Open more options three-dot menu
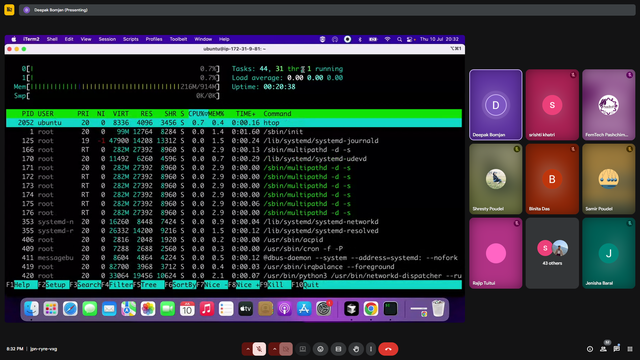This screenshot has width=640, height=360. click(x=371, y=349)
